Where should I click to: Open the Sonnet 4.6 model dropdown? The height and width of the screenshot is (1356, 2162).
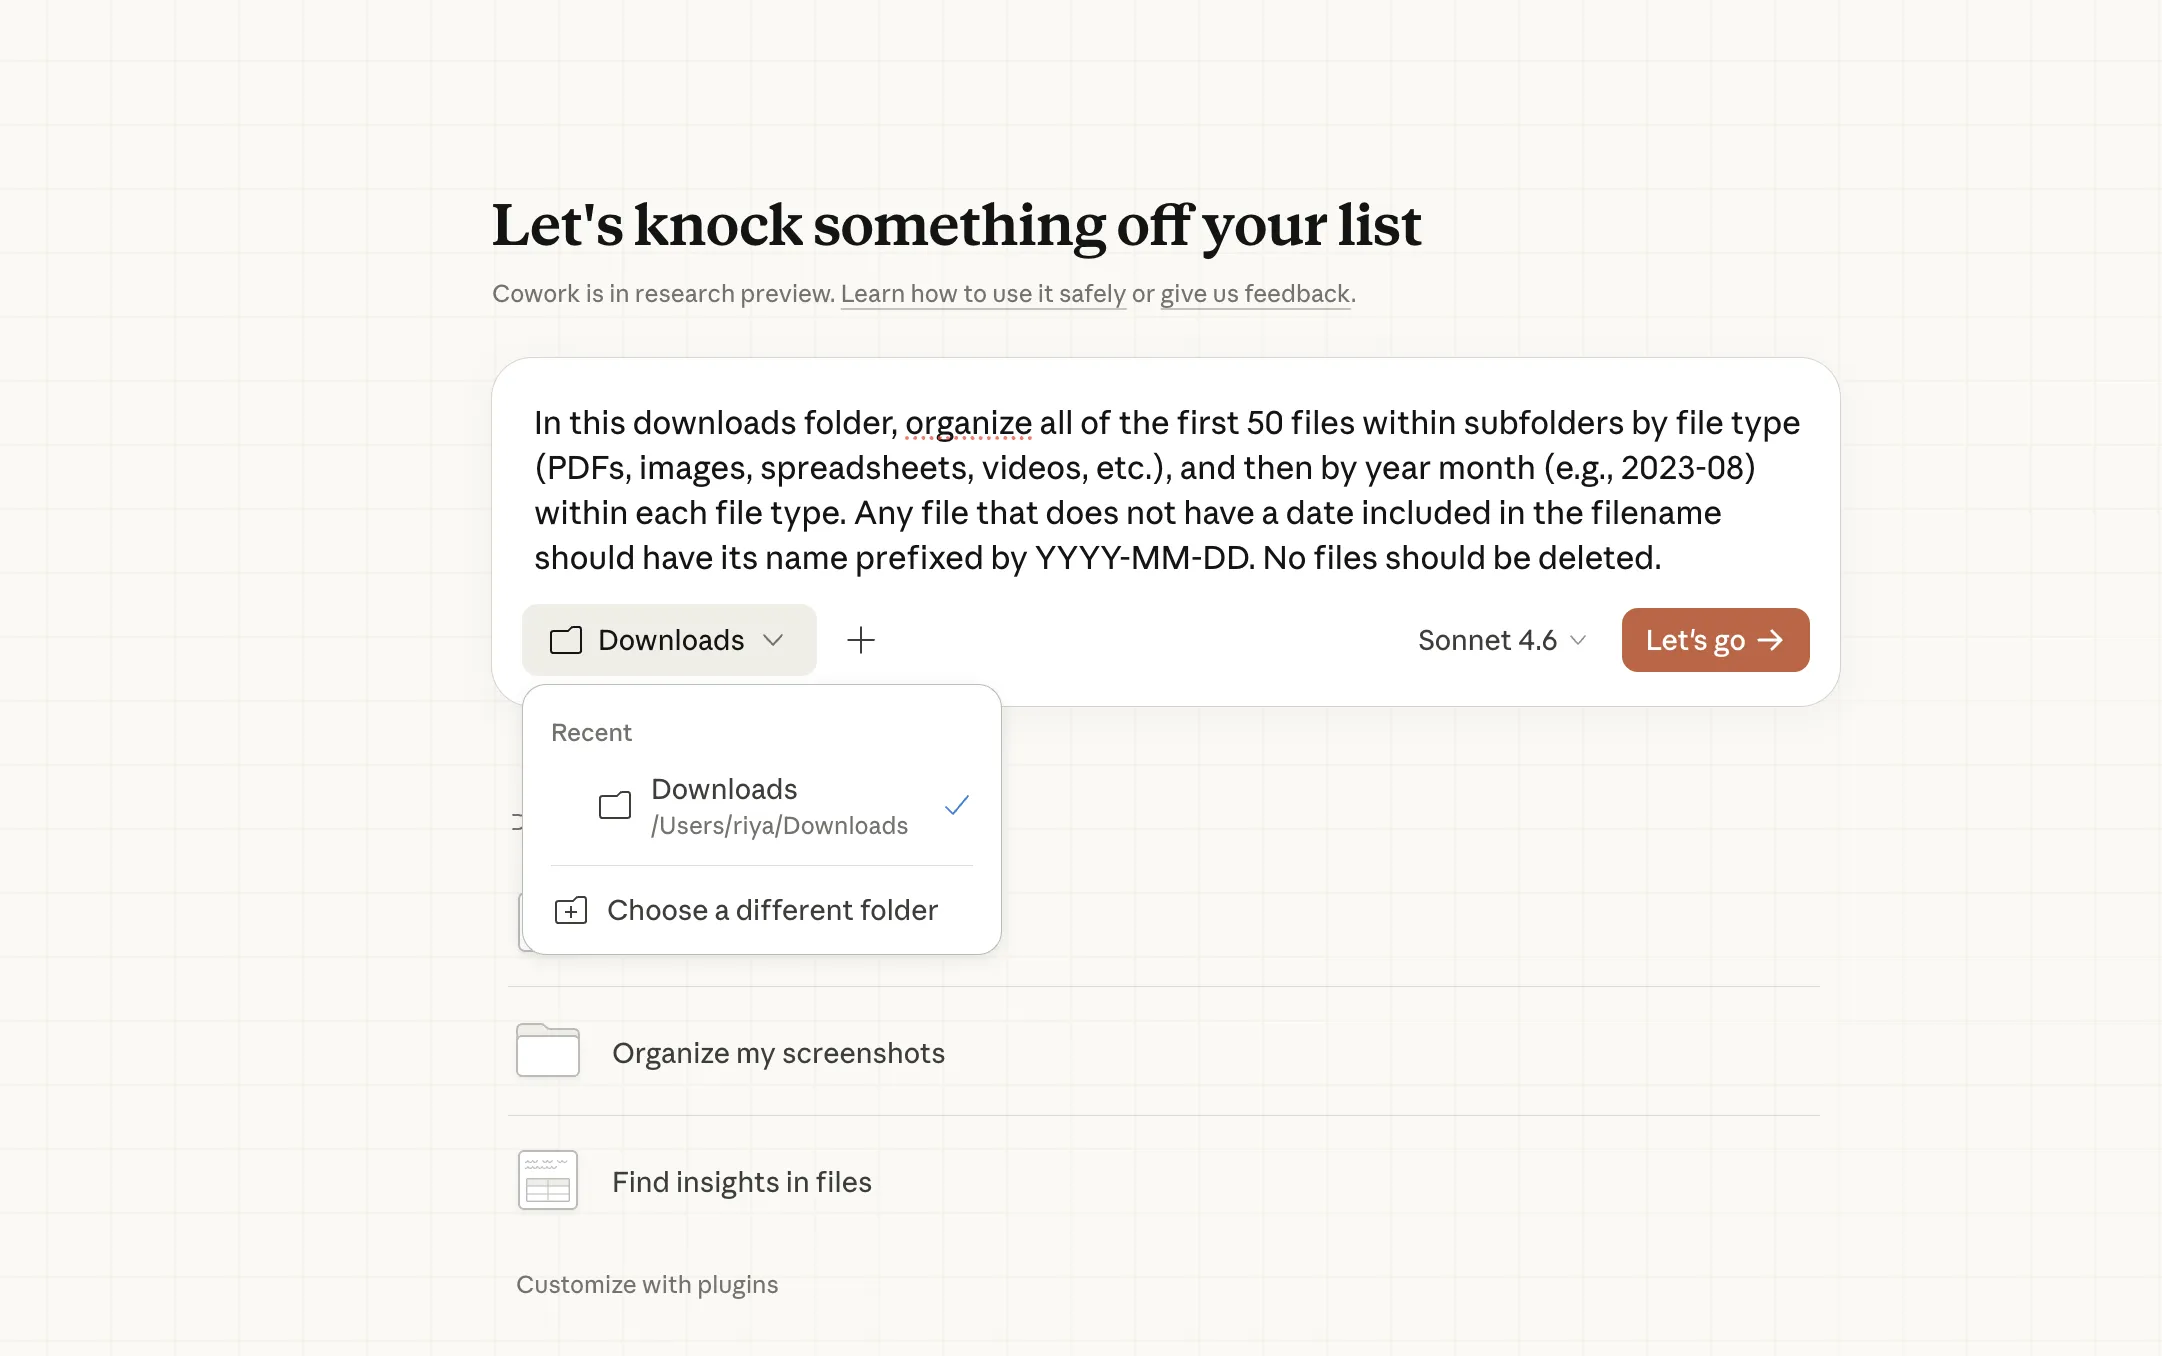(x=1487, y=640)
